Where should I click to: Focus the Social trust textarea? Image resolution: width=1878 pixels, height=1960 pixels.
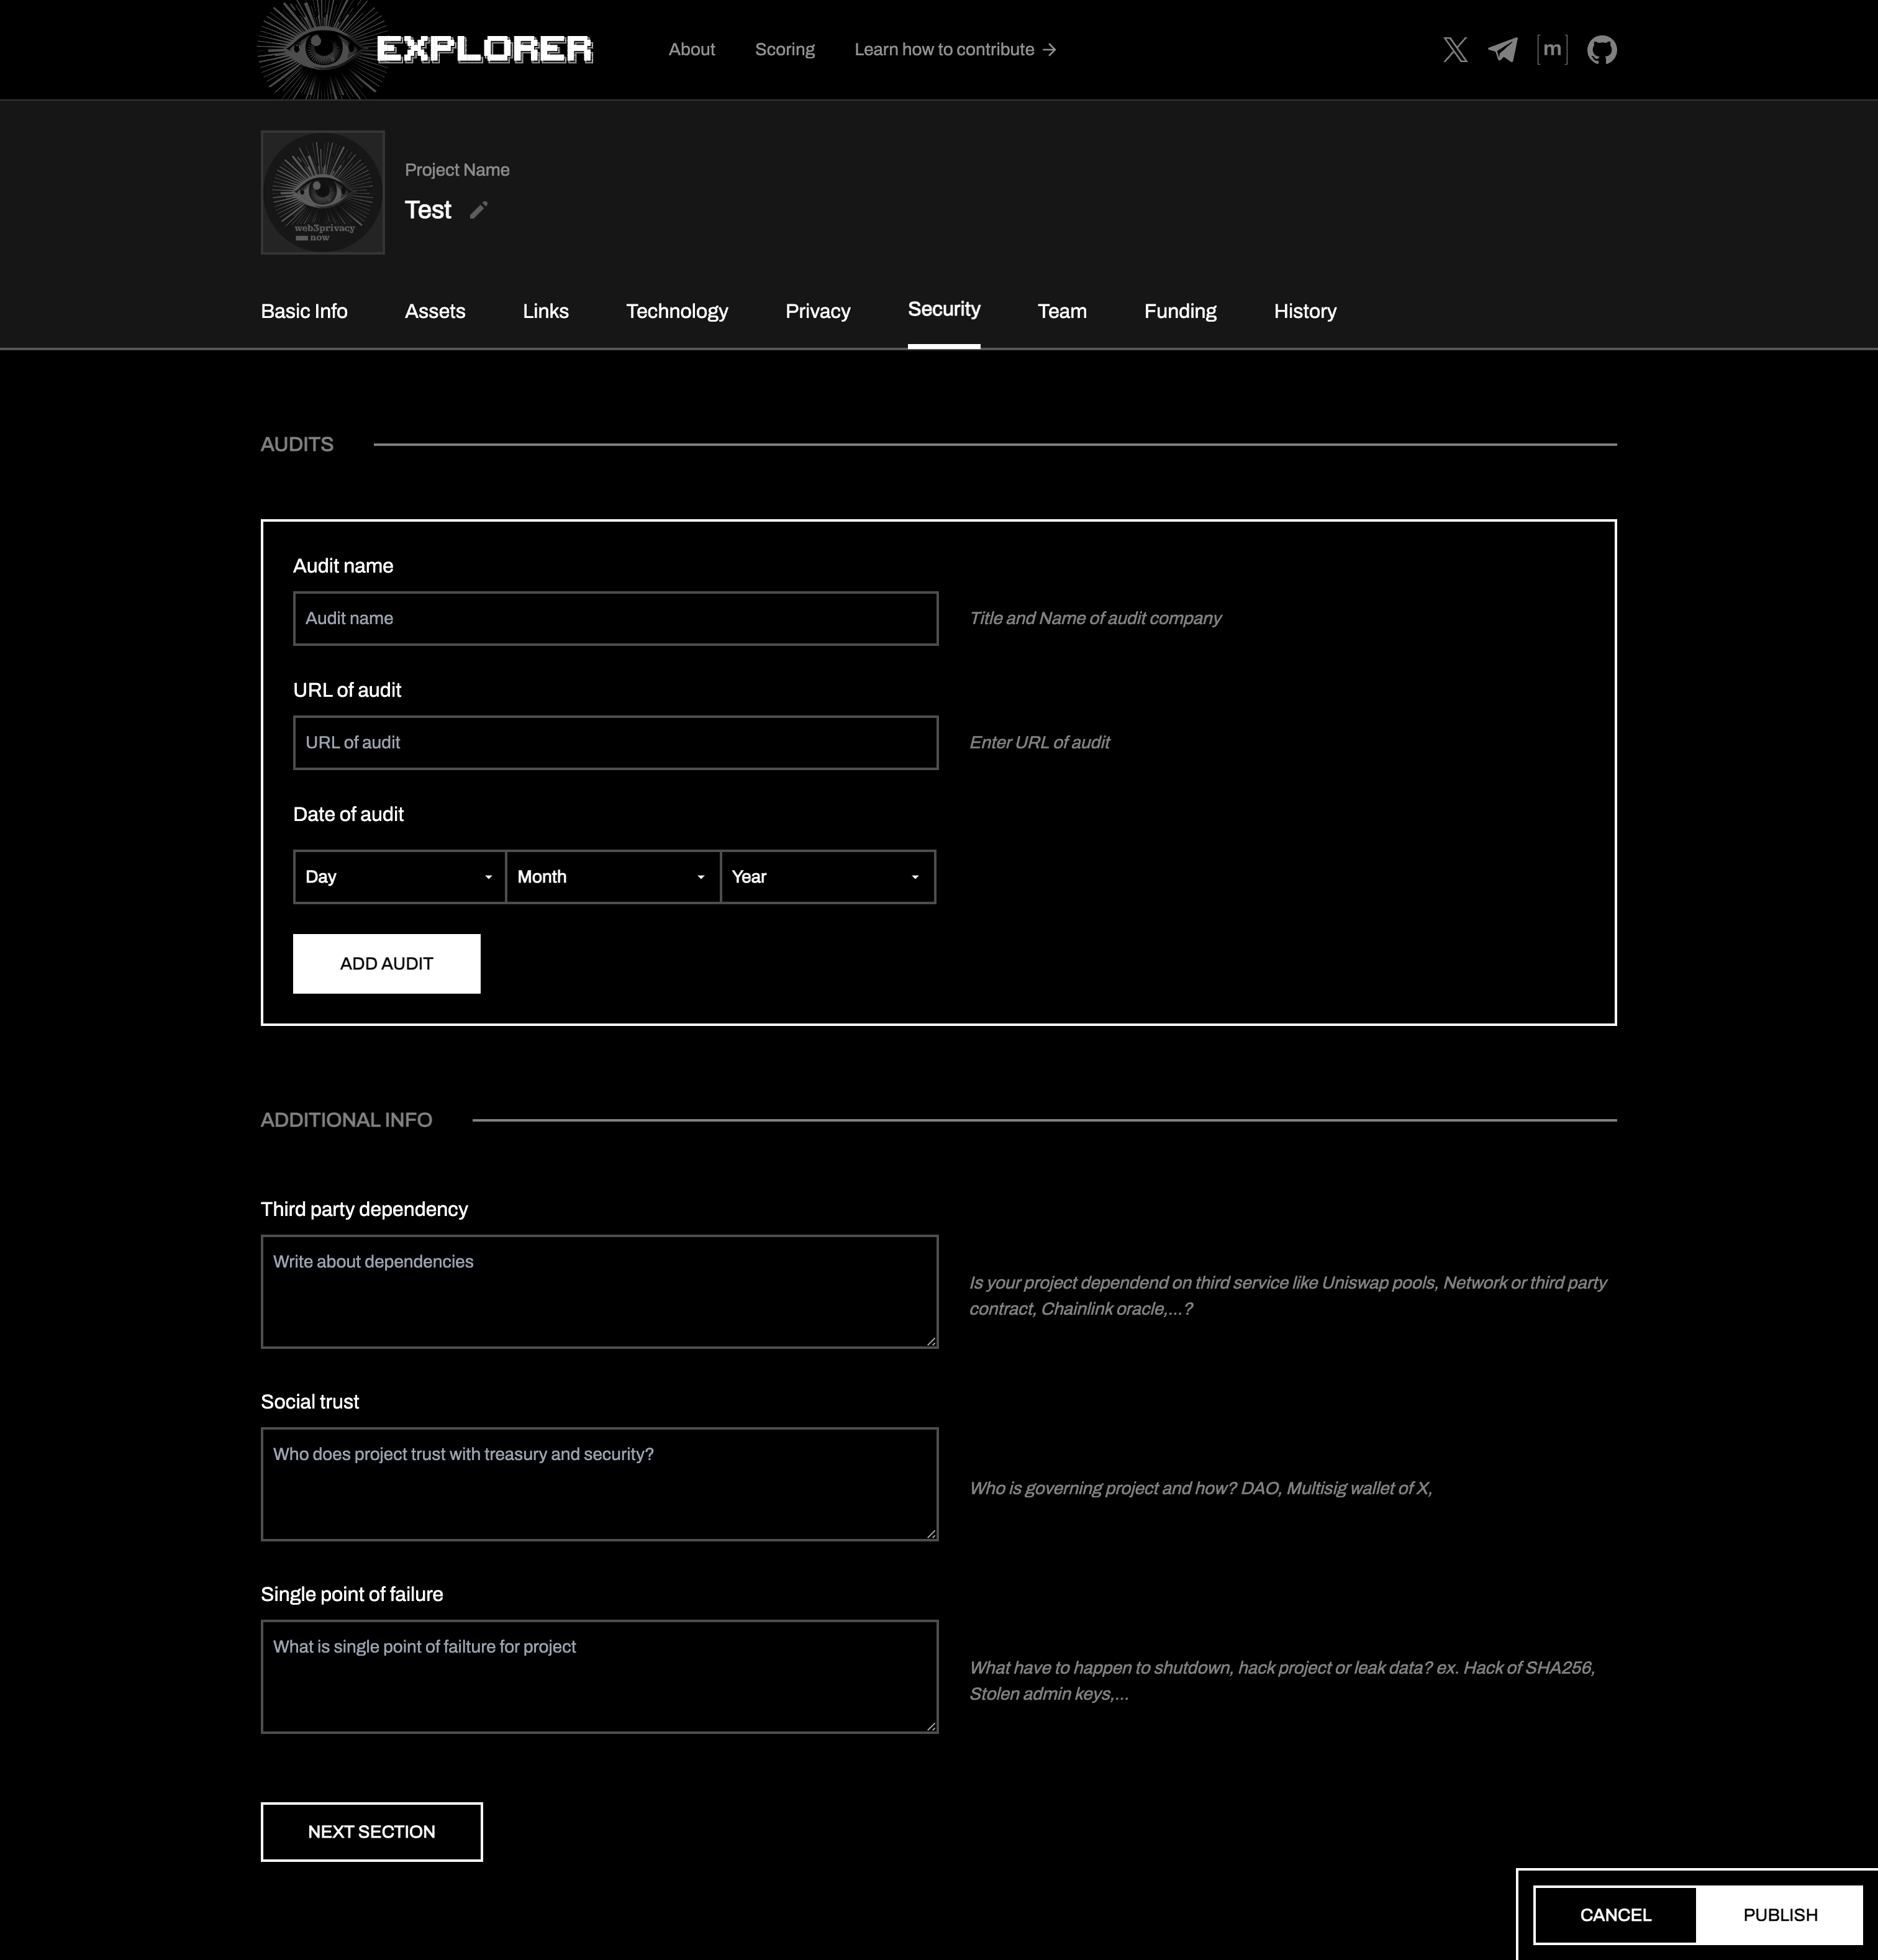[x=600, y=1484]
